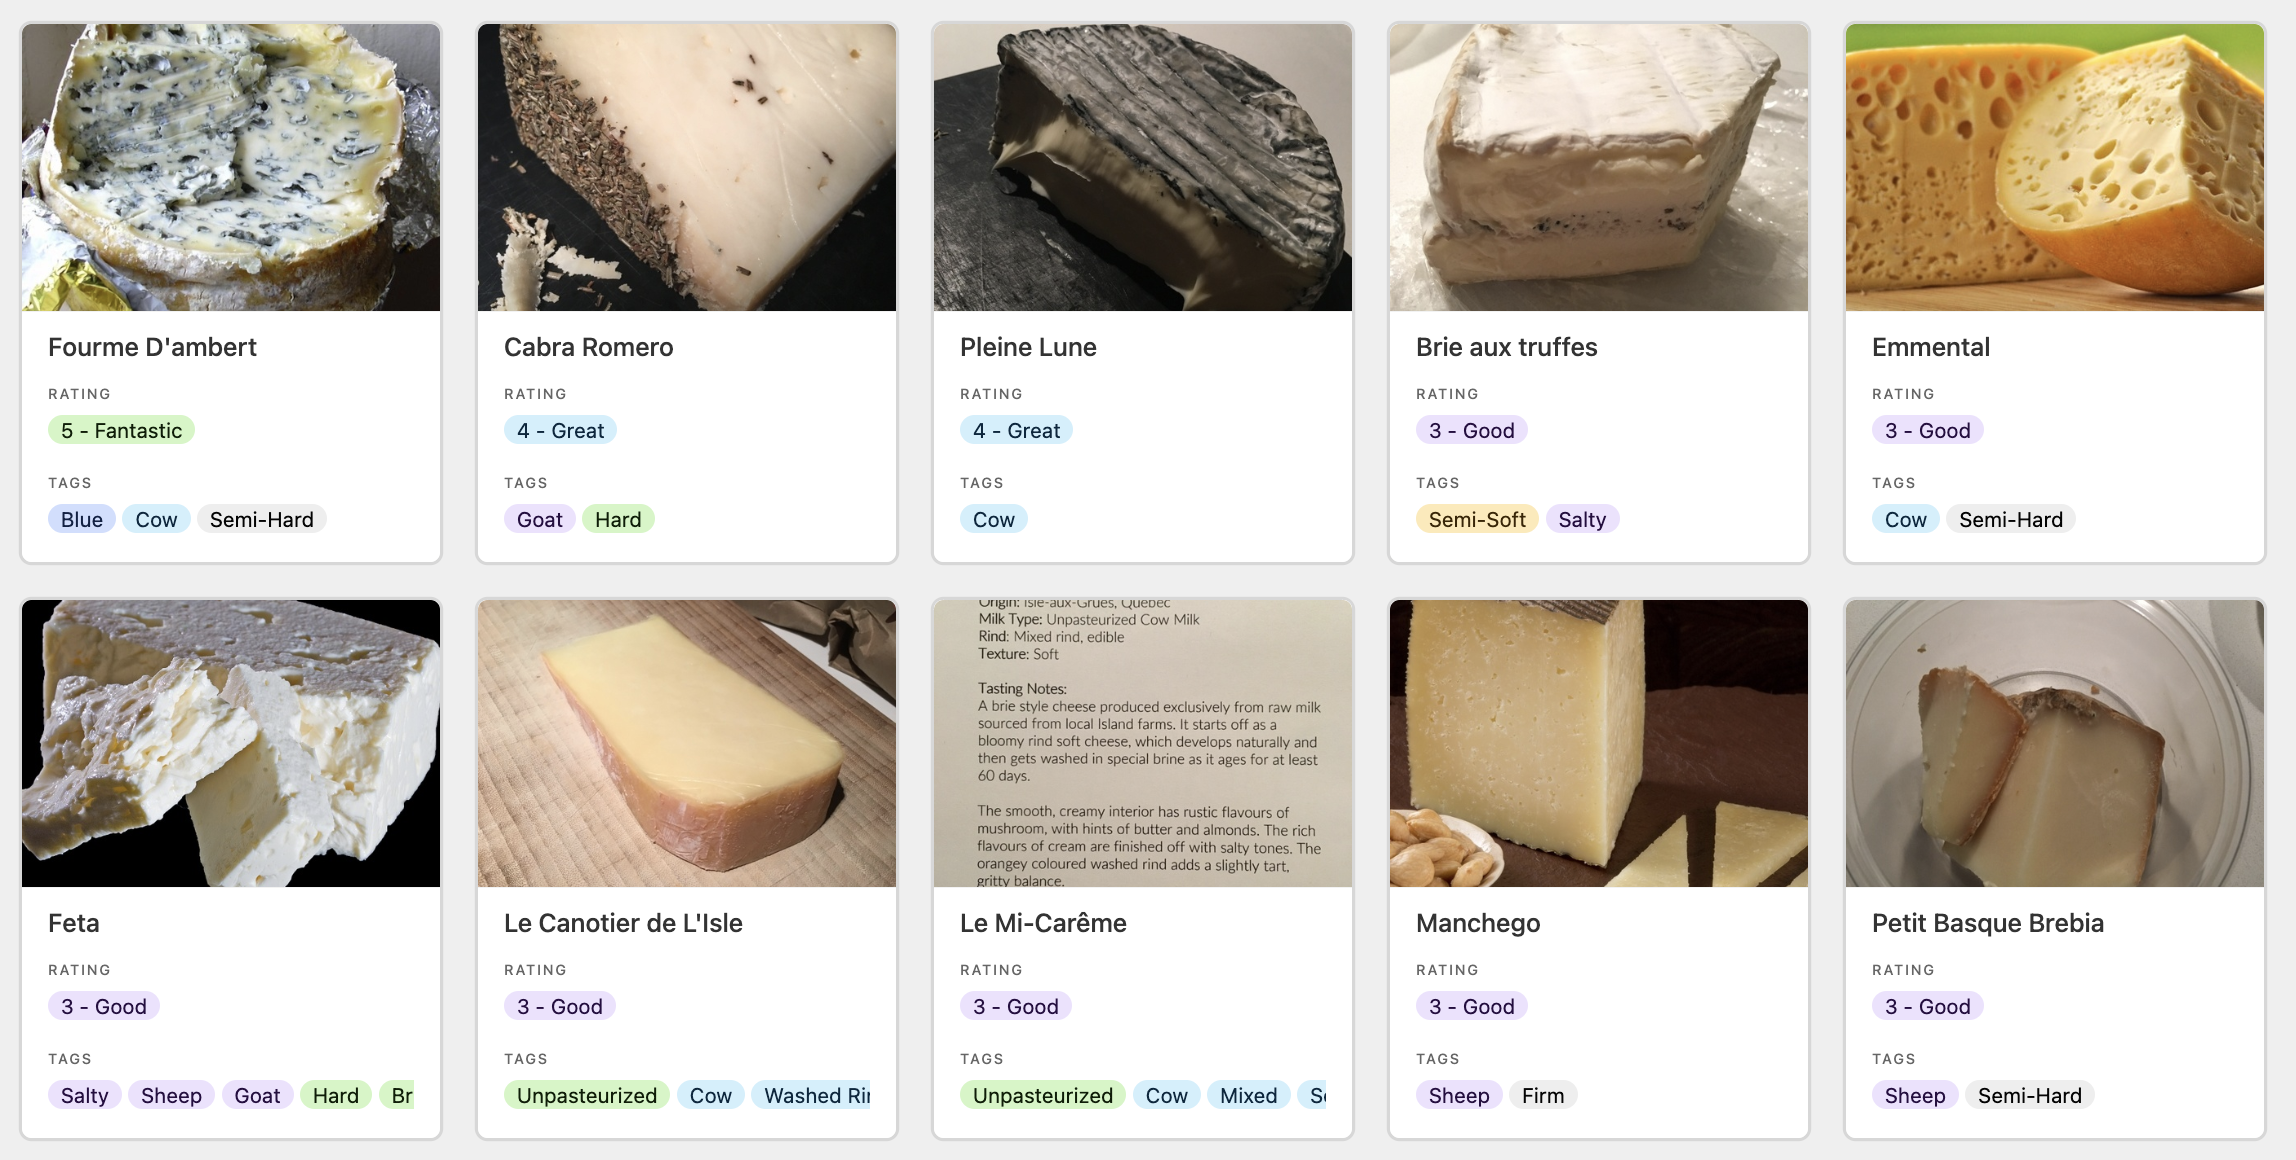Viewport: 2296px width, 1160px height.
Task: Open the Petit Basque Brebia title
Action: pyautogui.click(x=1987, y=923)
